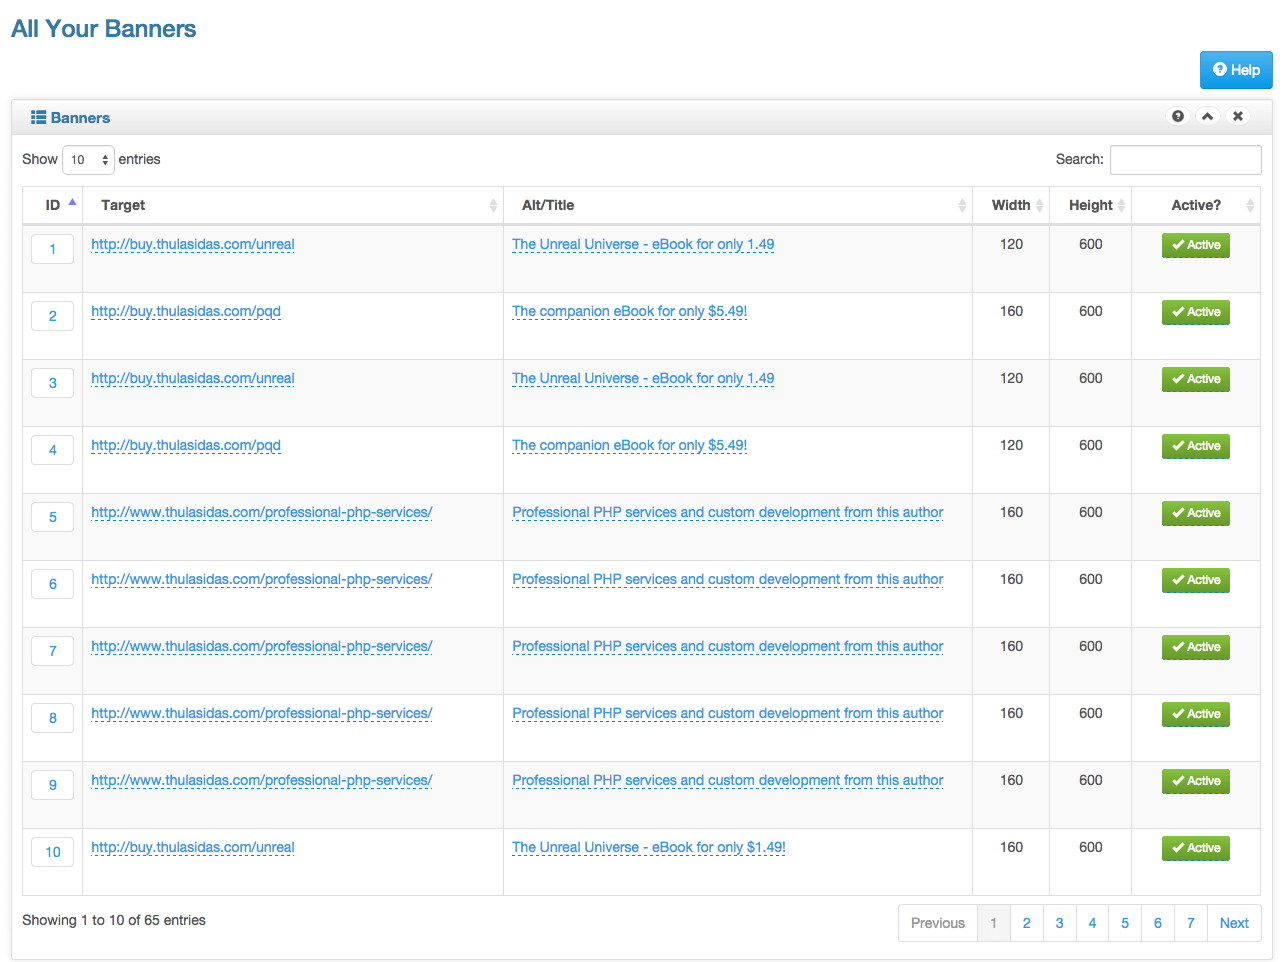The width and height of the screenshot is (1284, 962).
Task: Go to pagination page 3
Action: [x=1059, y=923]
